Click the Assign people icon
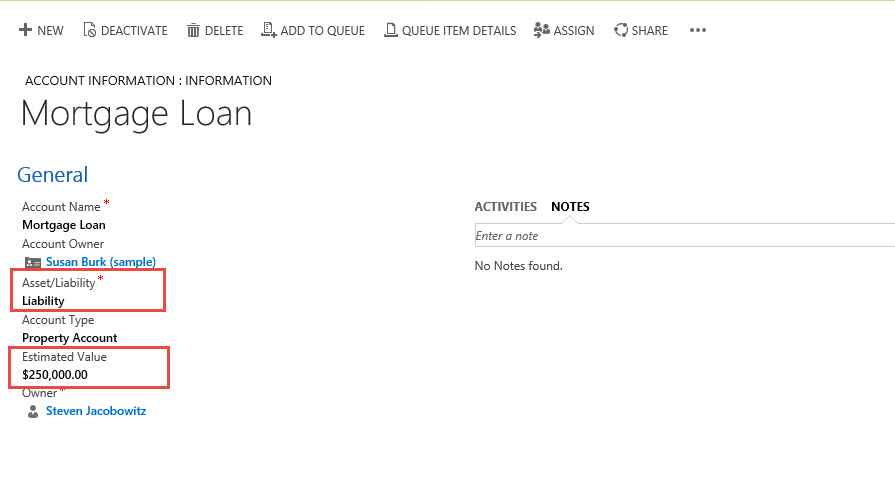This screenshot has width=895, height=489. point(541,31)
